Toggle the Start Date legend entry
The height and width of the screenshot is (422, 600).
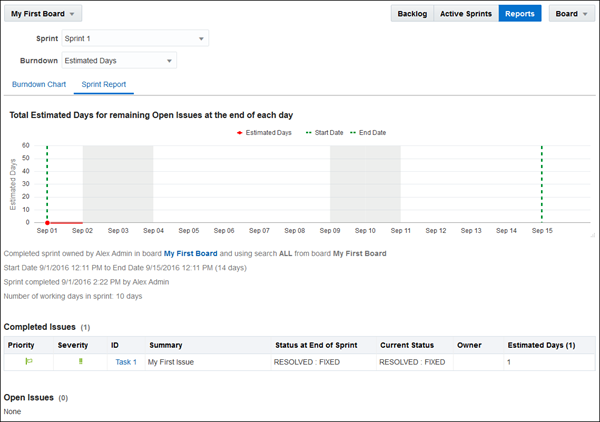coord(327,132)
